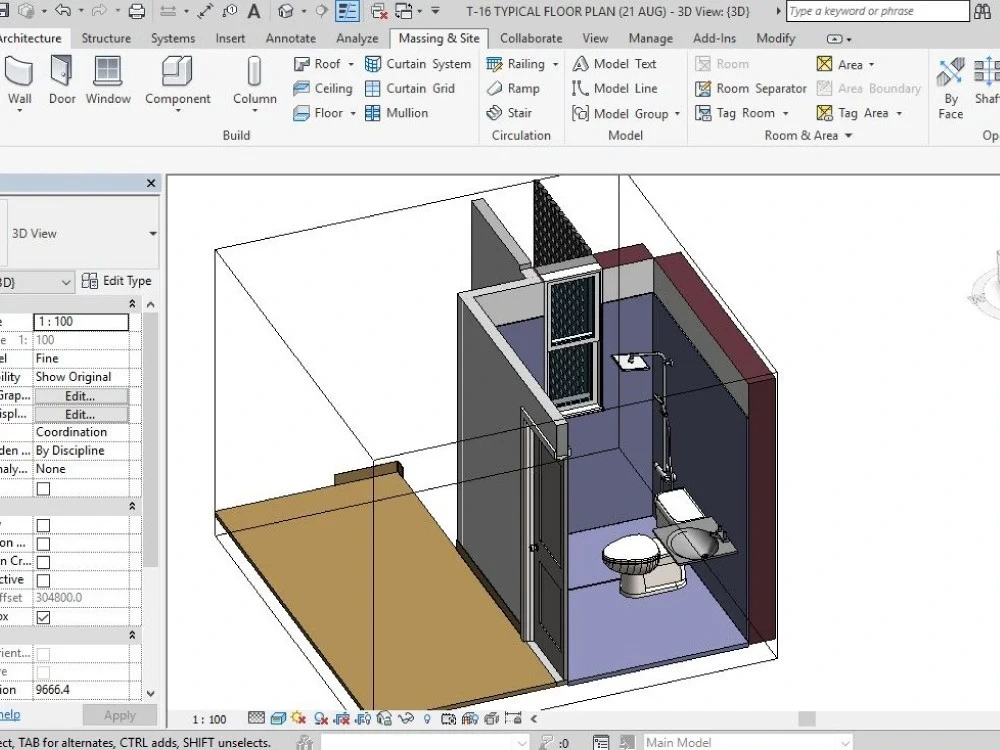Open the {3D} view instance dropdown
Image resolution: width=1000 pixels, height=750 pixels.
pyautogui.click(x=66, y=282)
